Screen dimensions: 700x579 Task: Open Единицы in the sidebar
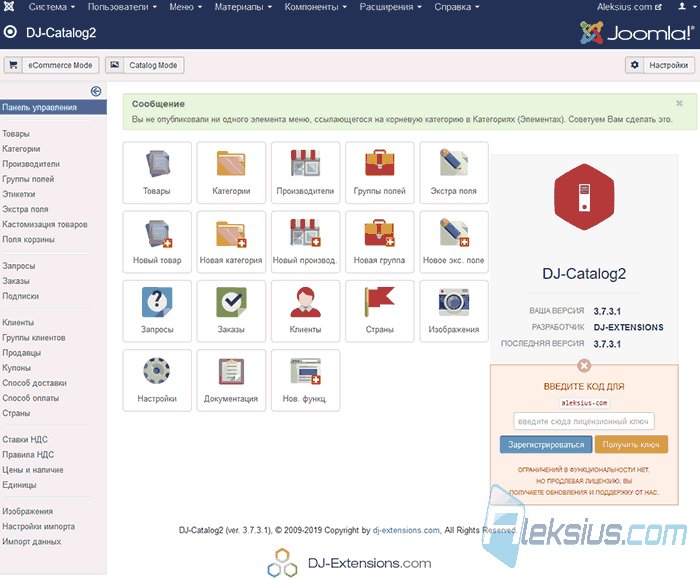coord(19,485)
